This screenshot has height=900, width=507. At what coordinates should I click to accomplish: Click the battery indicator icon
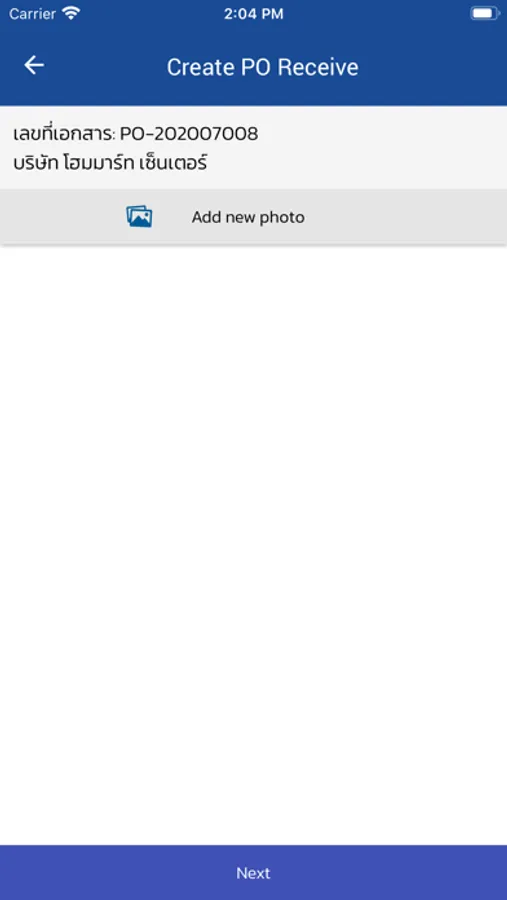pos(485,14)
